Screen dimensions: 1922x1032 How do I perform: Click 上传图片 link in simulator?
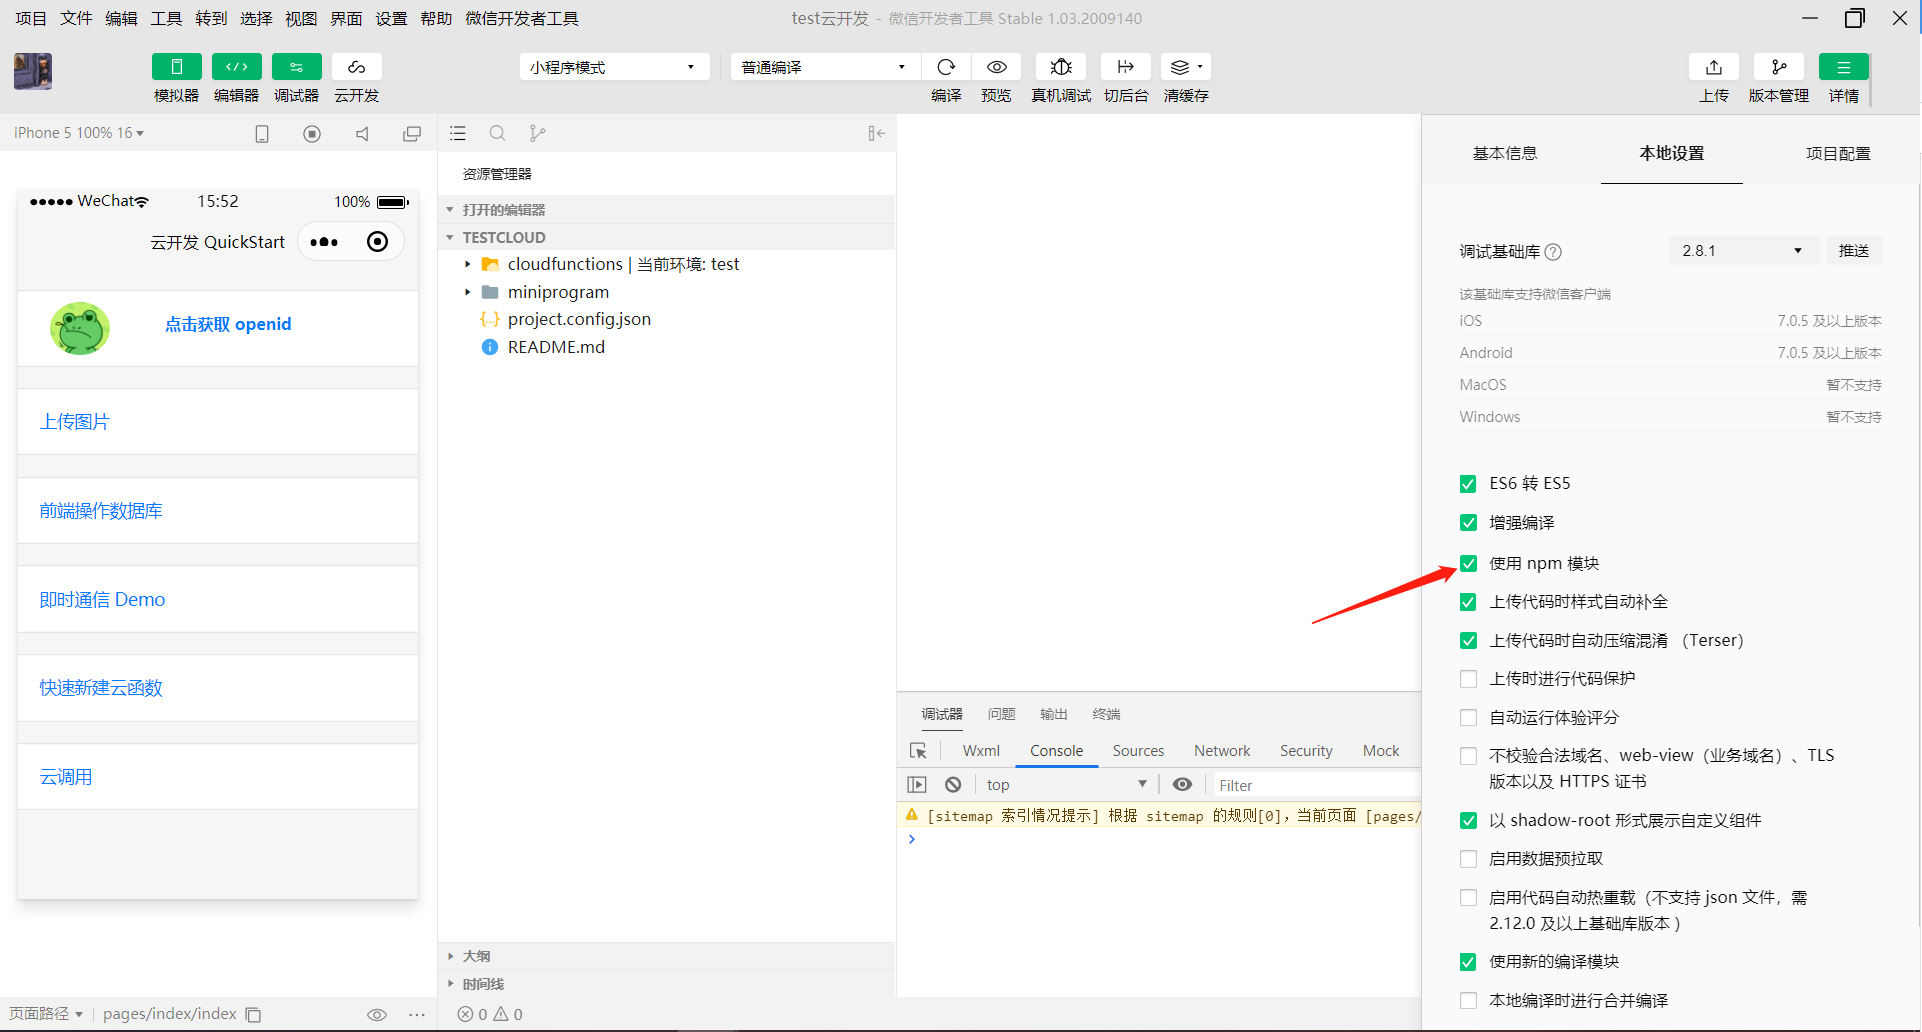[x=75, y=422]
